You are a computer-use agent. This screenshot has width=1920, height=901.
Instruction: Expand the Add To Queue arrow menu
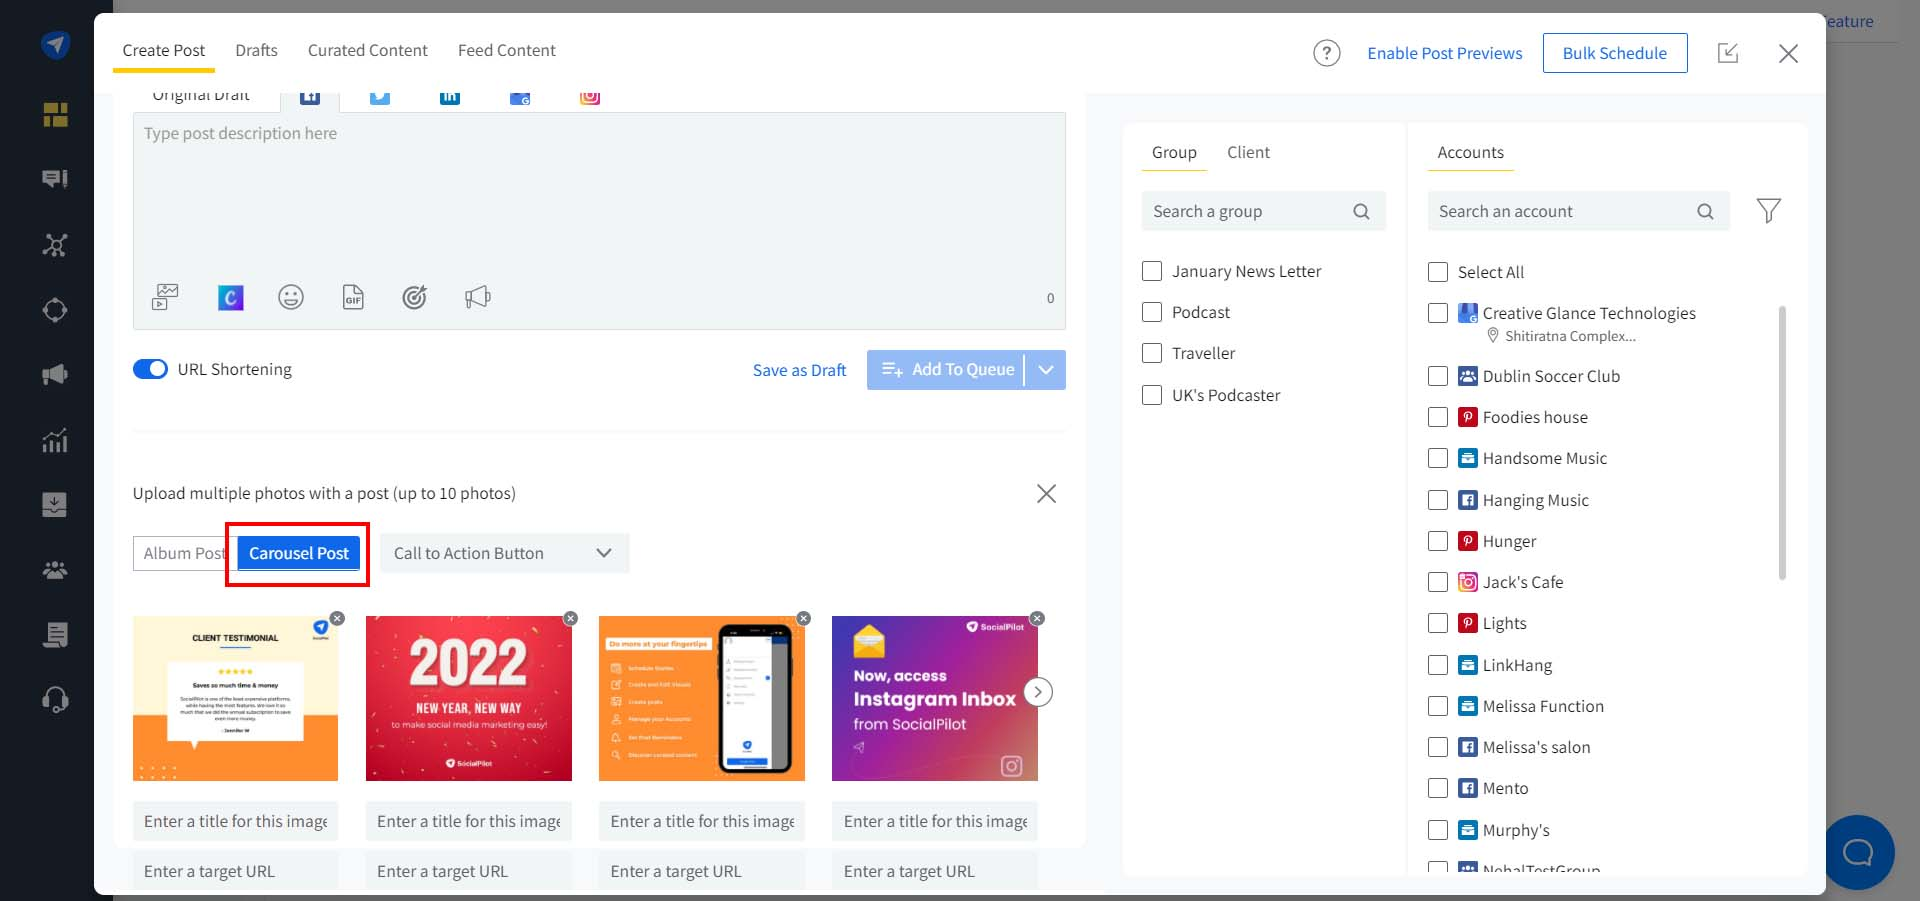tap(1046, 370)
